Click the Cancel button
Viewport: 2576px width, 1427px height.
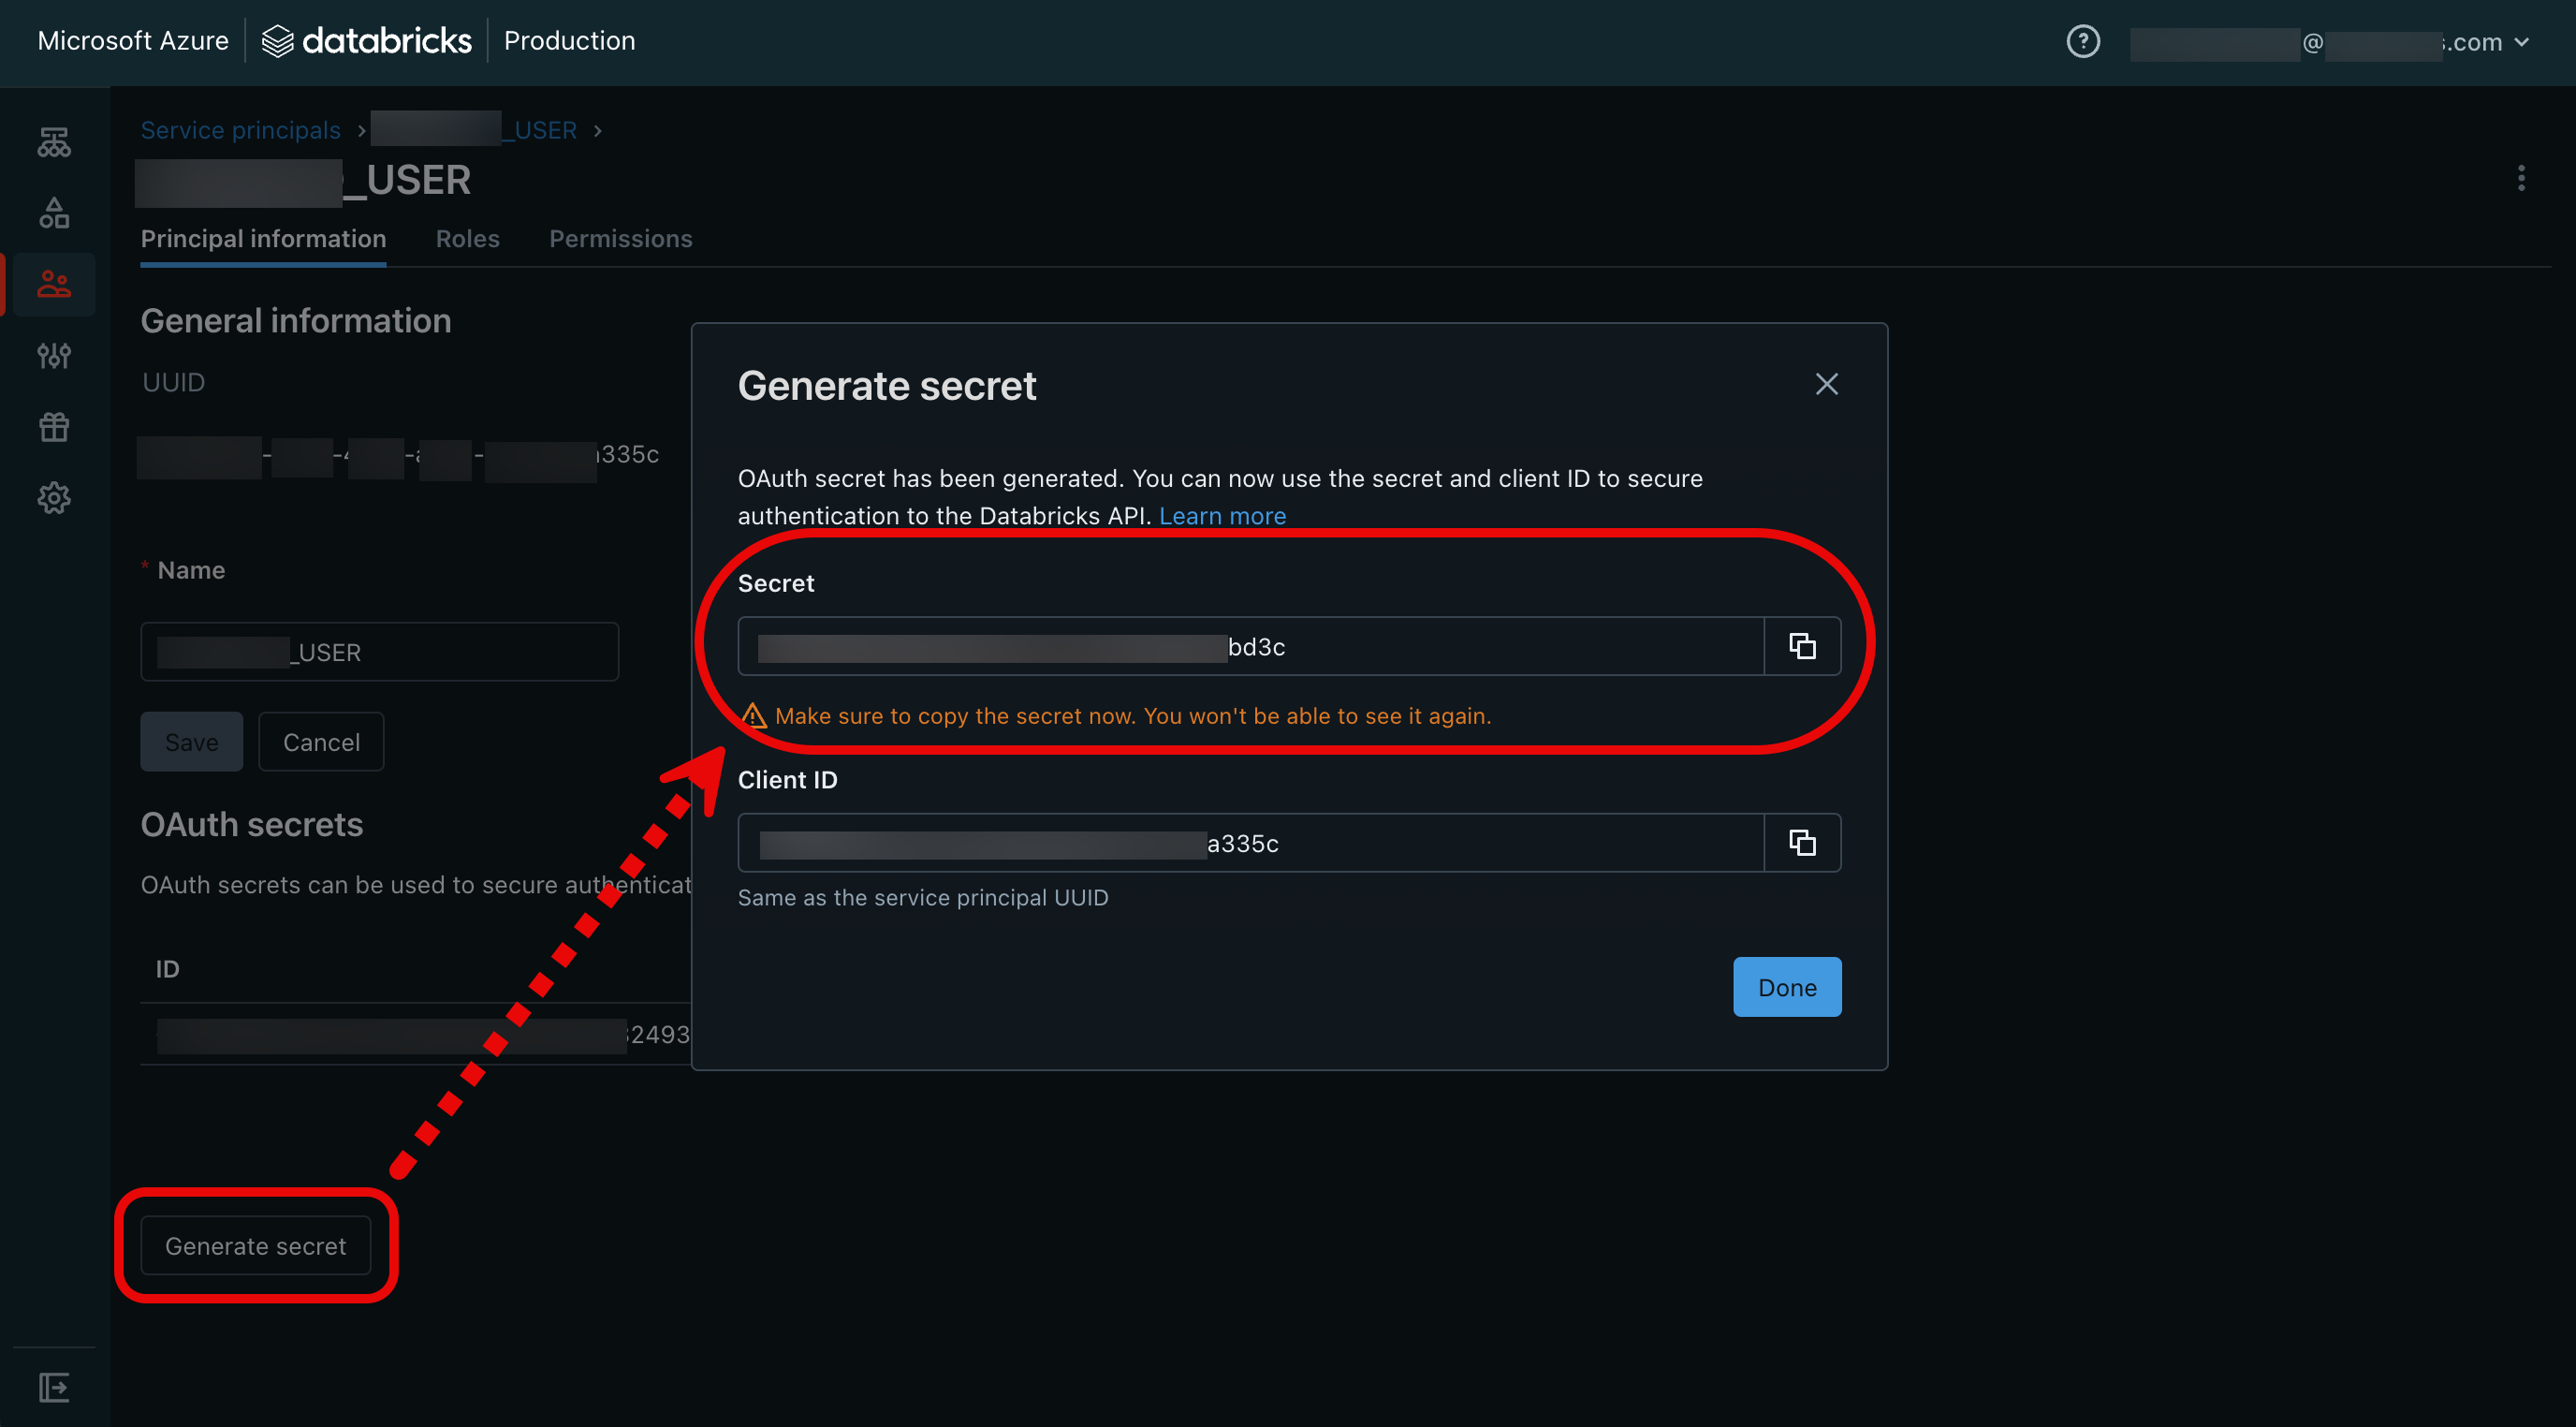(x=321, y=740)
